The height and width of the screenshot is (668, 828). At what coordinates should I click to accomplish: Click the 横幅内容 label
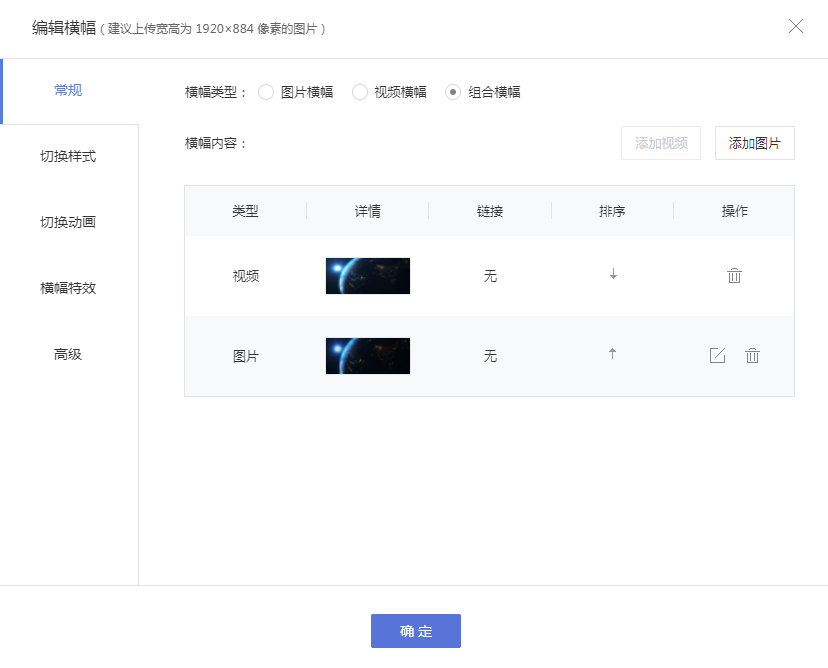[215, 143]
